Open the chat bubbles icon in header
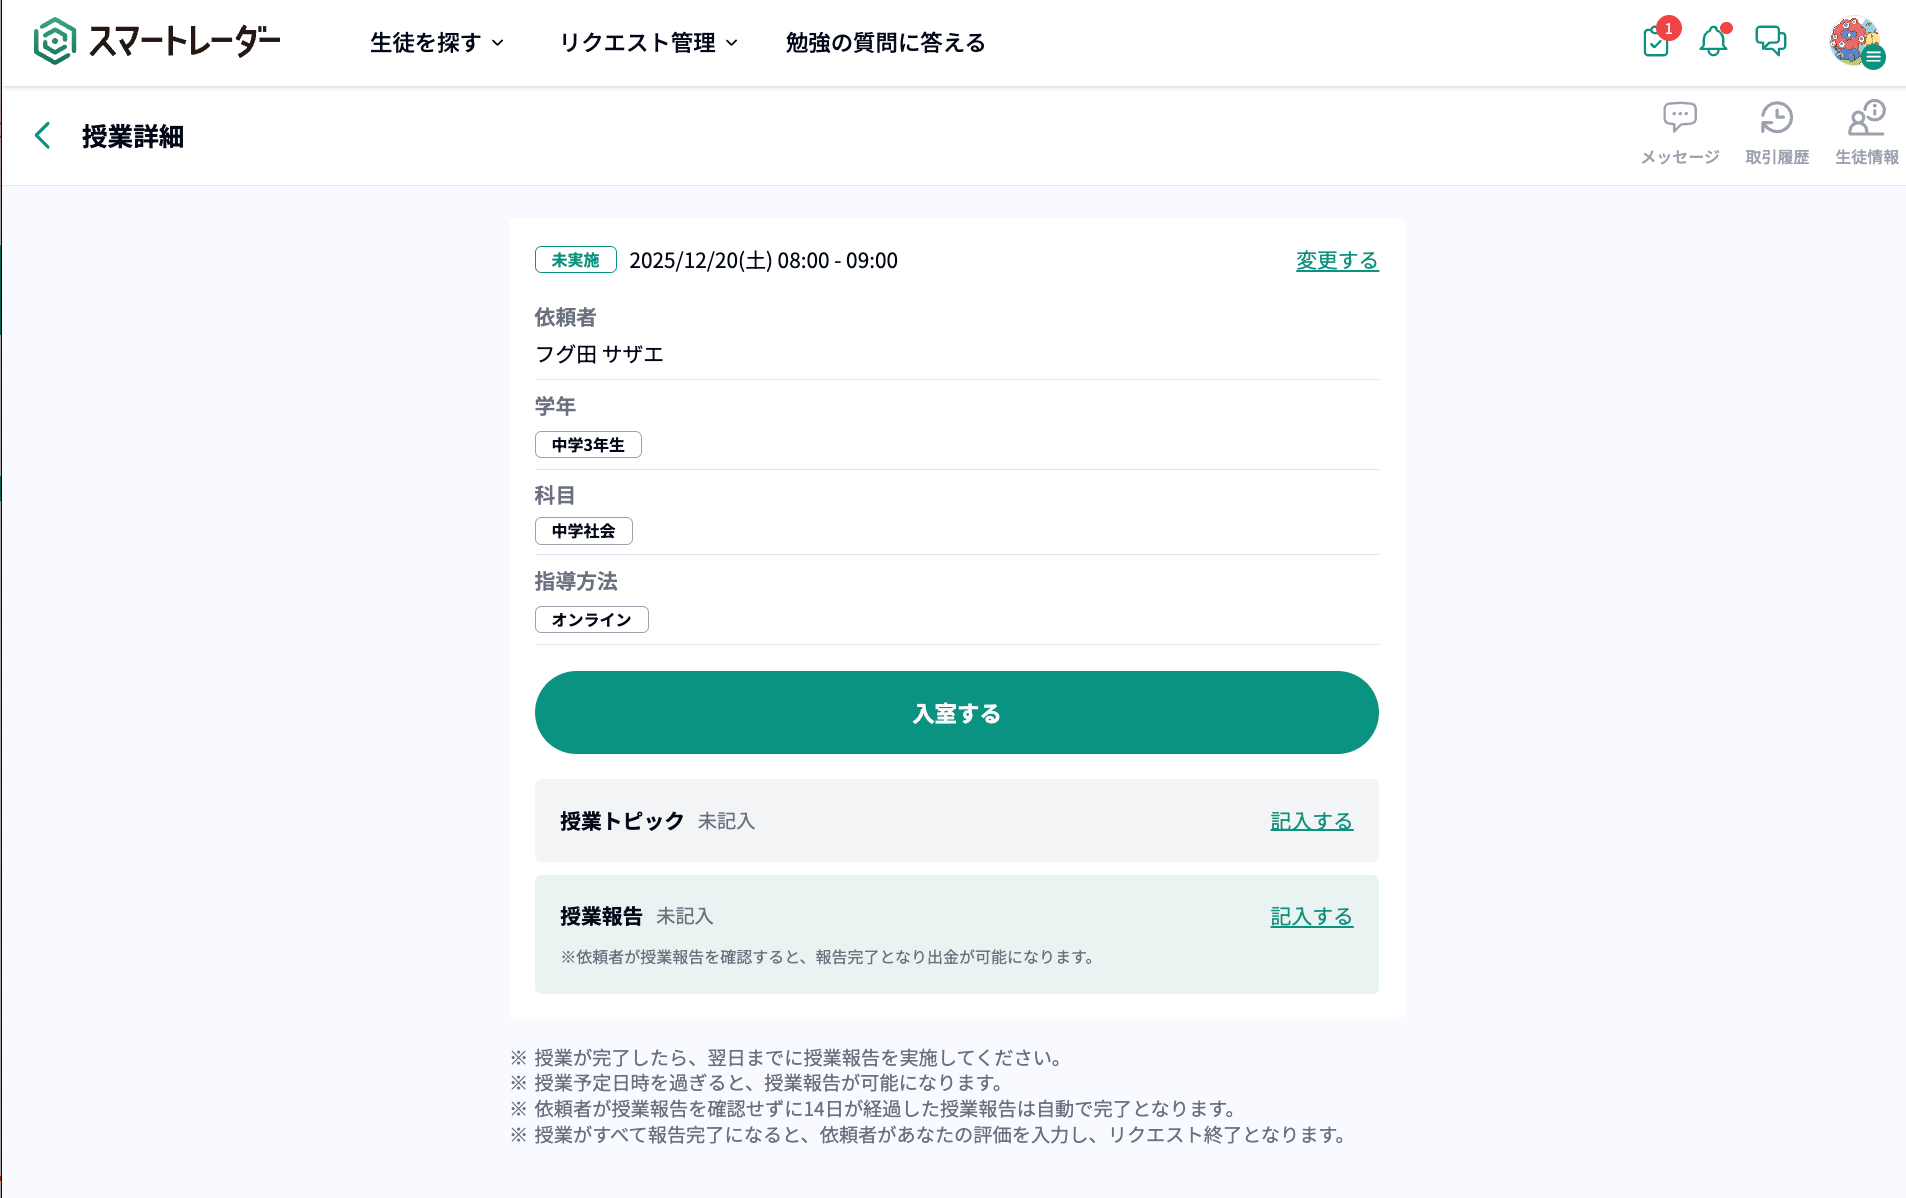 coord(1770,41)
